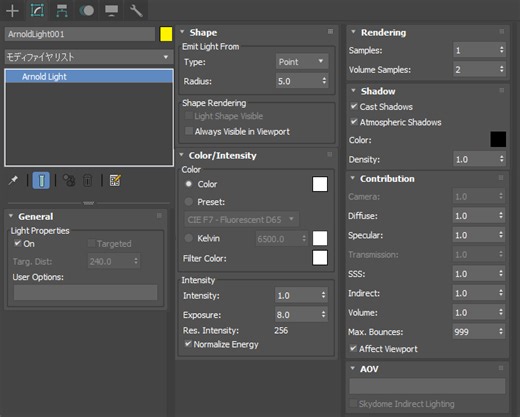Image resolution: width=520 pixels, height=417 pixels.
Task: Open the Display panel tab
Action: pos(111,11)
